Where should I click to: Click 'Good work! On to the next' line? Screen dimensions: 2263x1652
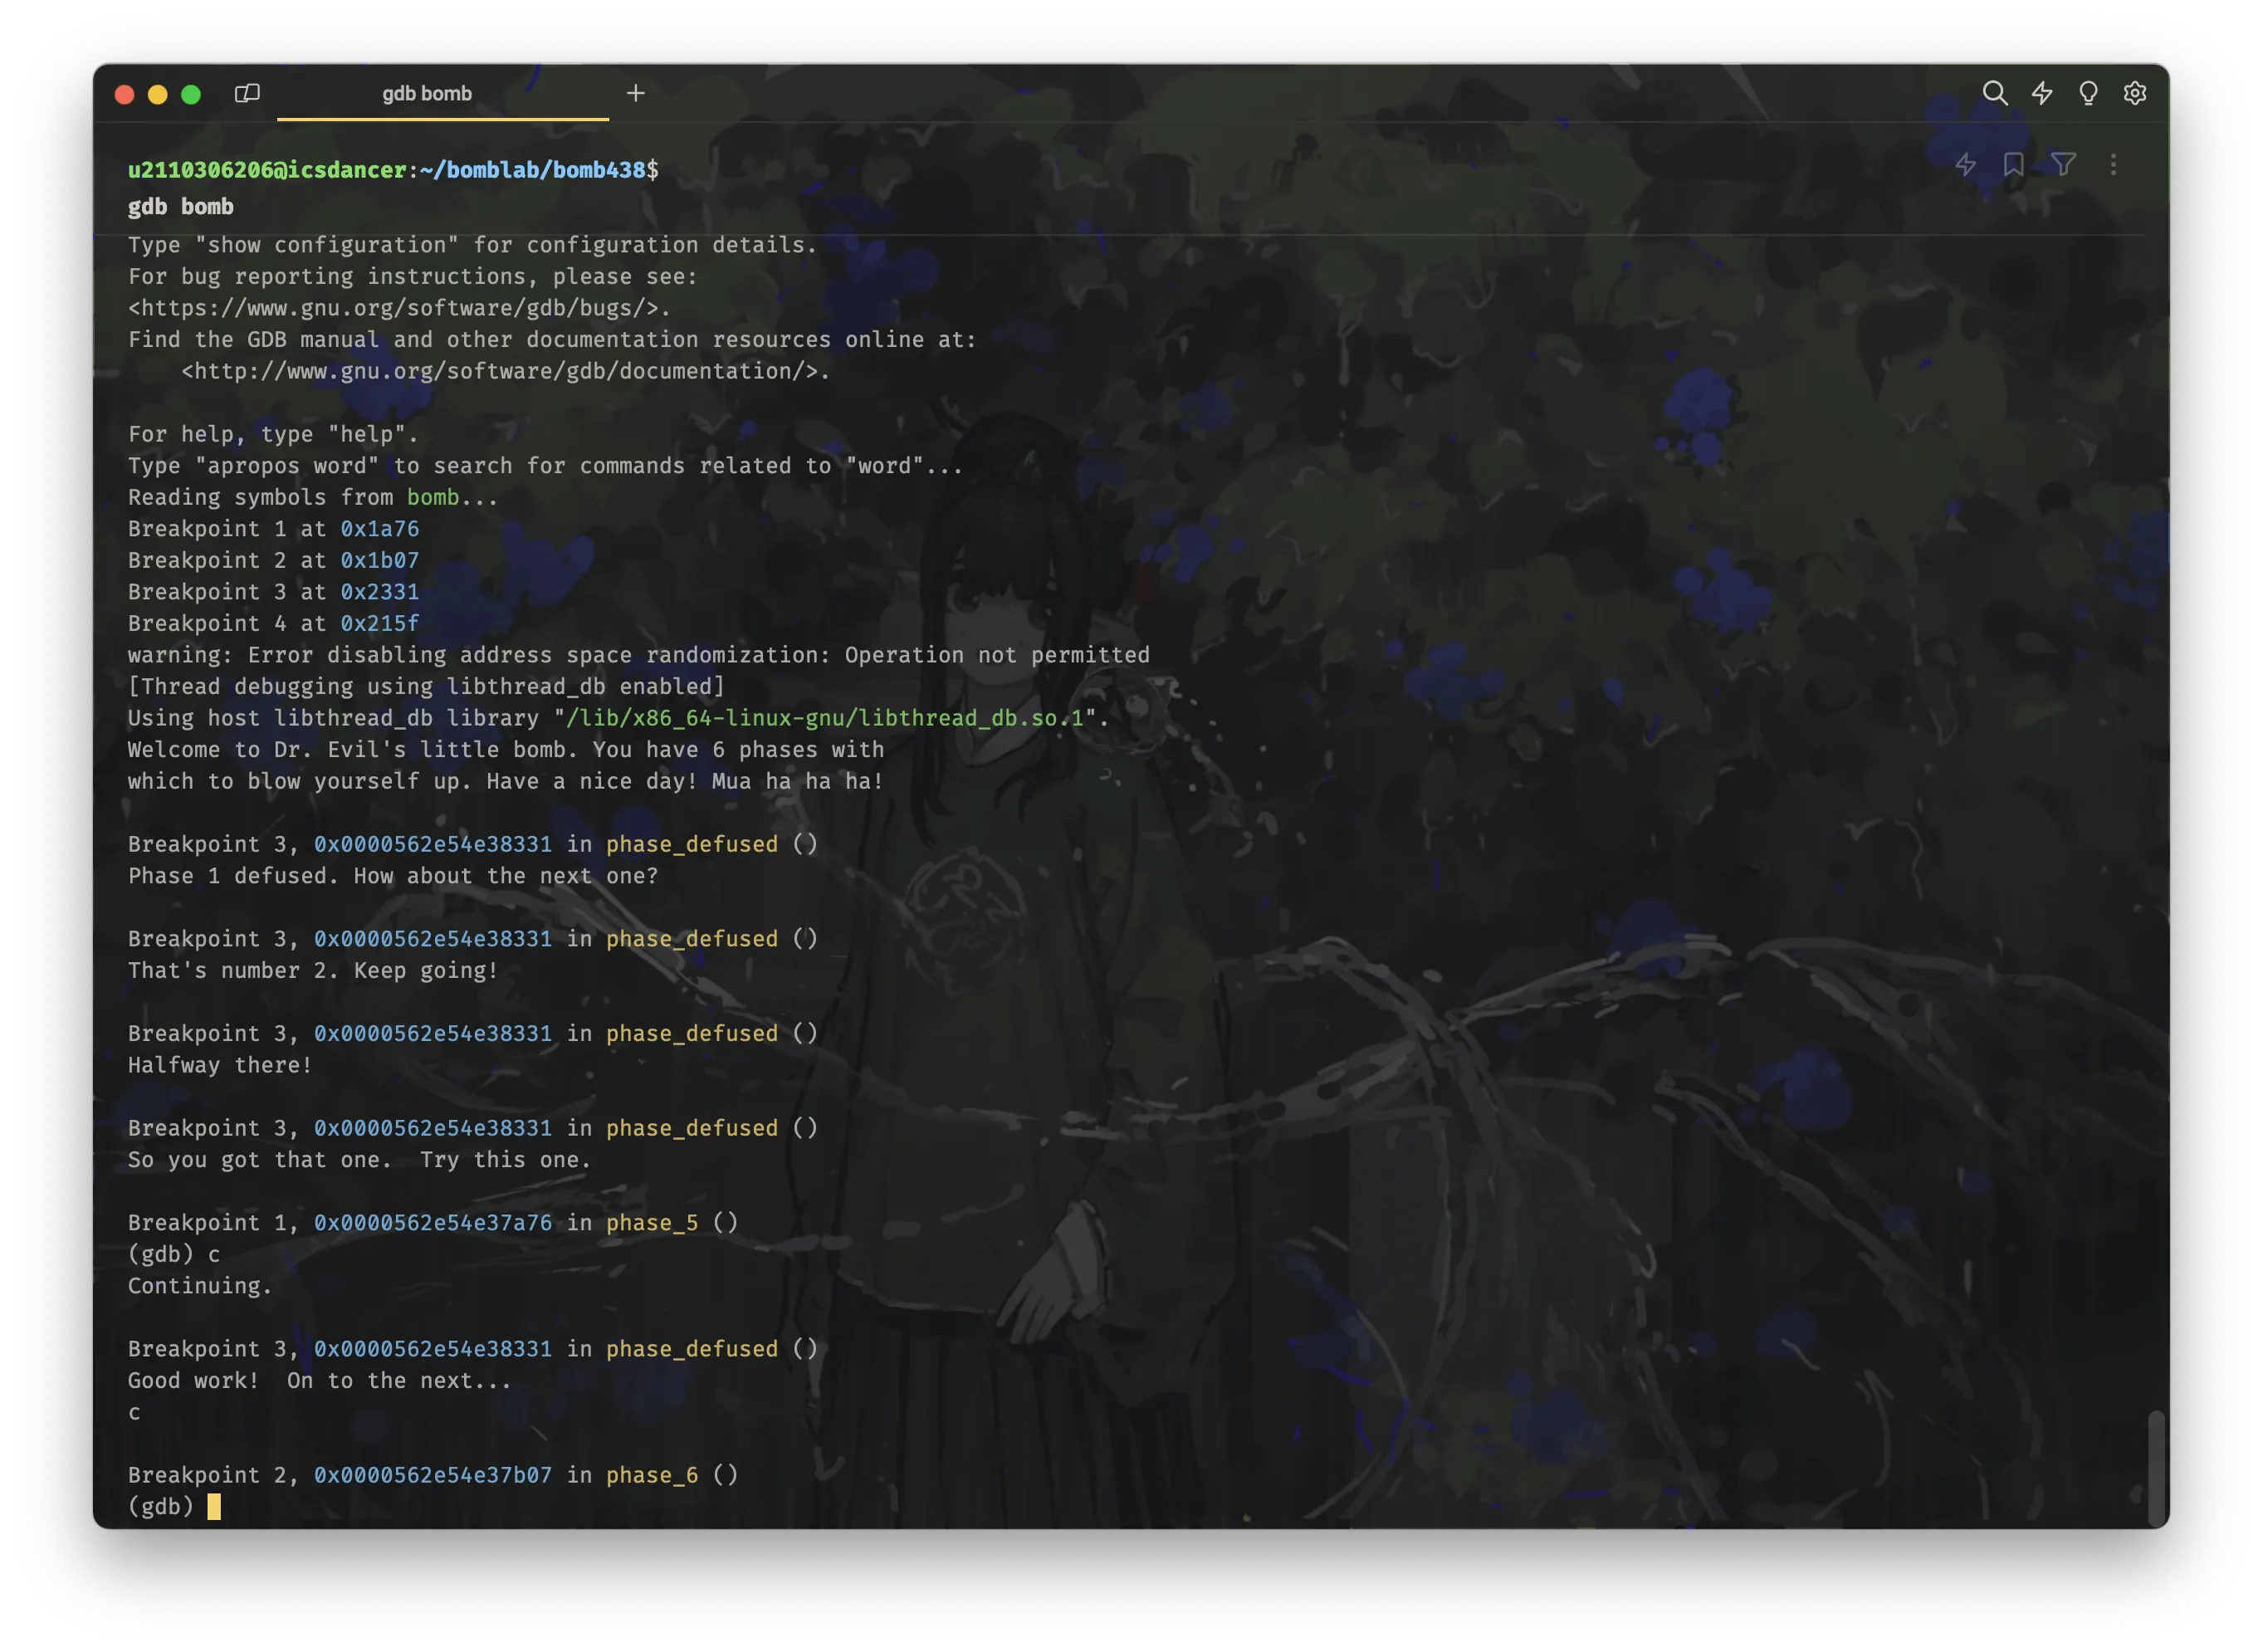[320, 1380]
